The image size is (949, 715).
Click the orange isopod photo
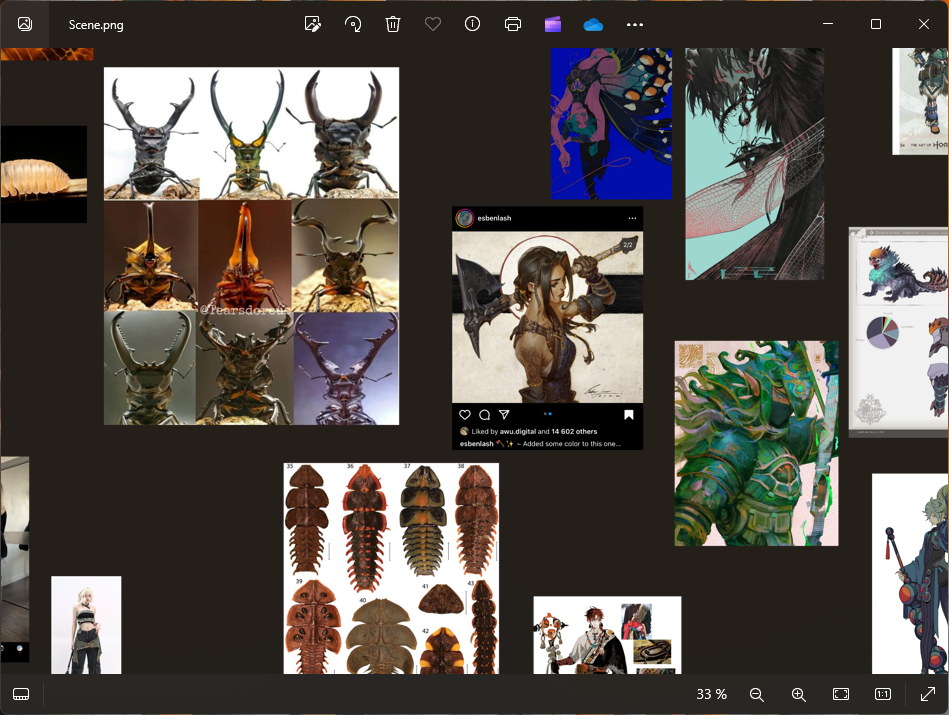pos(44,174)
